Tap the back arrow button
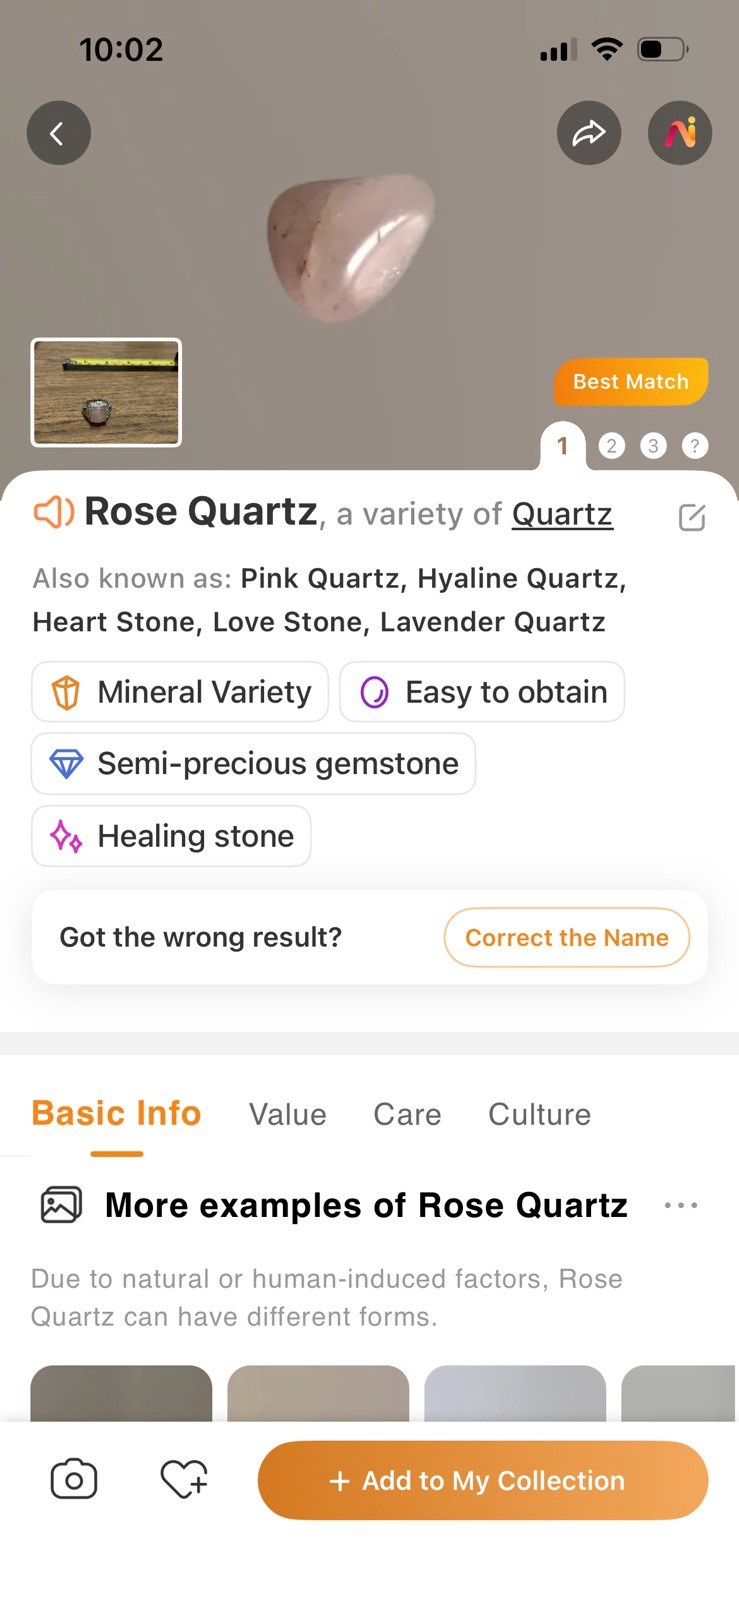This screenshot has width=739, height=1600. pos(58,133)
